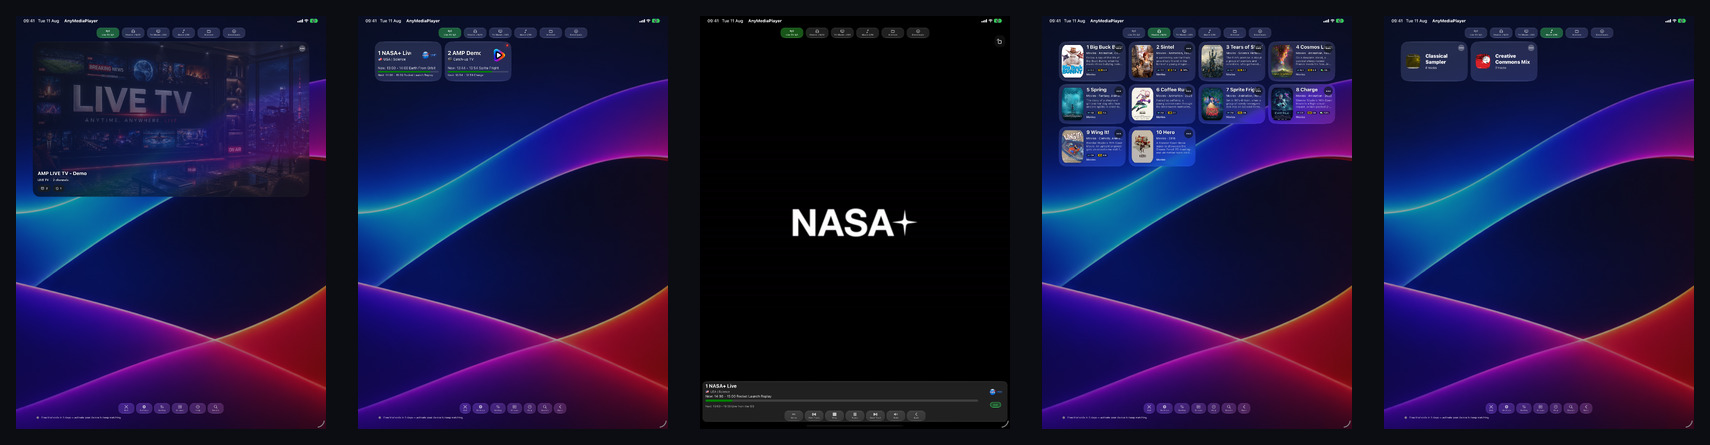Viewport: 1710px width, 445px height.
Task: Select the AMP Demo channel card
Action: [x=478, y=62]
